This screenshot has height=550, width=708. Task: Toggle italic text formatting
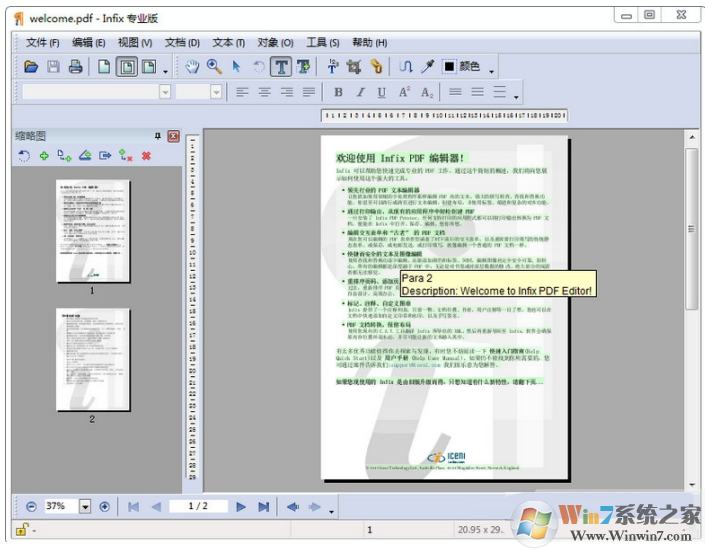point(360,92)
